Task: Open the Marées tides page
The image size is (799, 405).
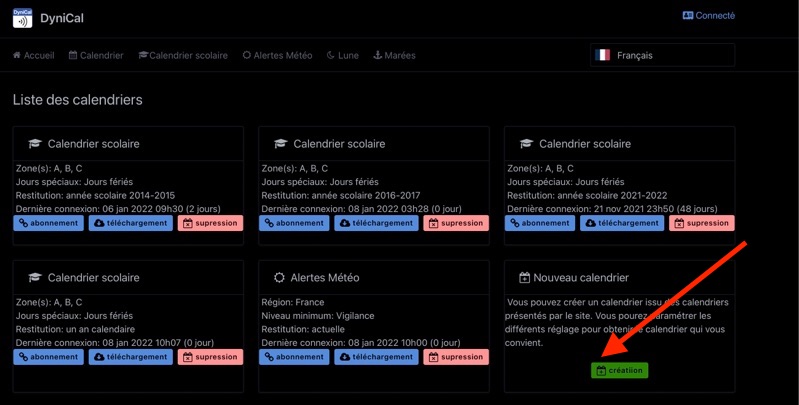Action: tap(394, 56)
